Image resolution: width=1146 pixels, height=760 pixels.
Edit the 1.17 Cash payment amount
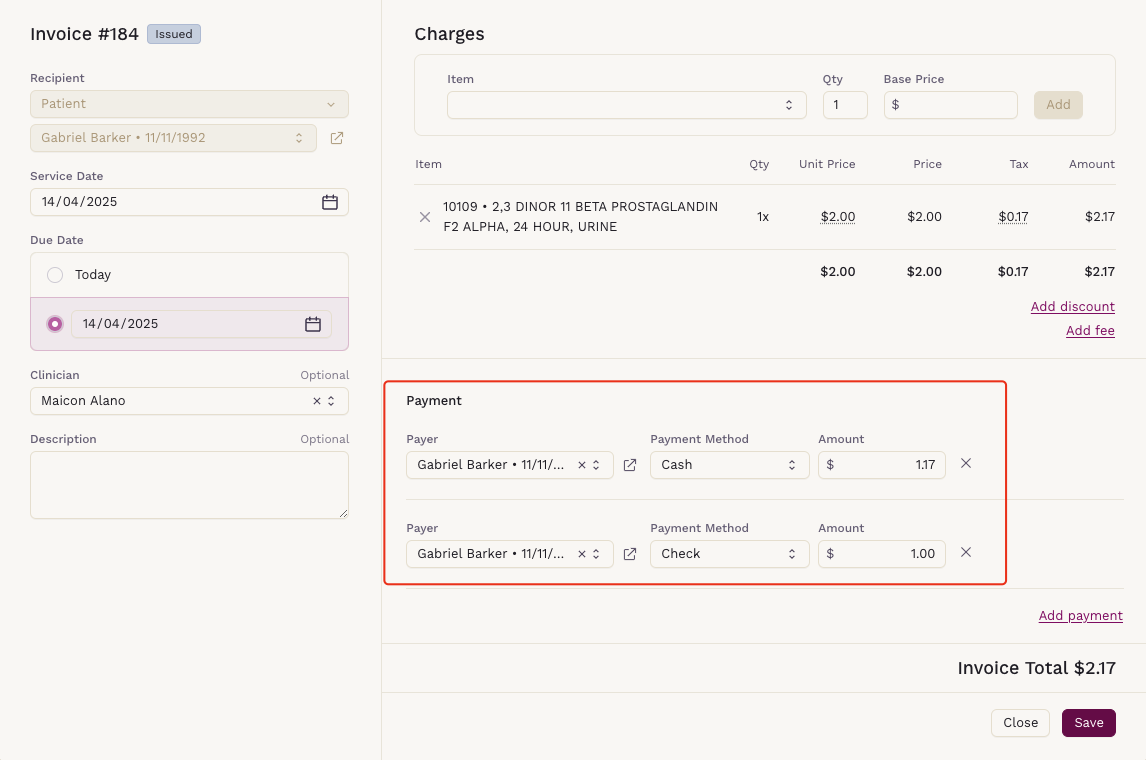(x=881, y=466)
